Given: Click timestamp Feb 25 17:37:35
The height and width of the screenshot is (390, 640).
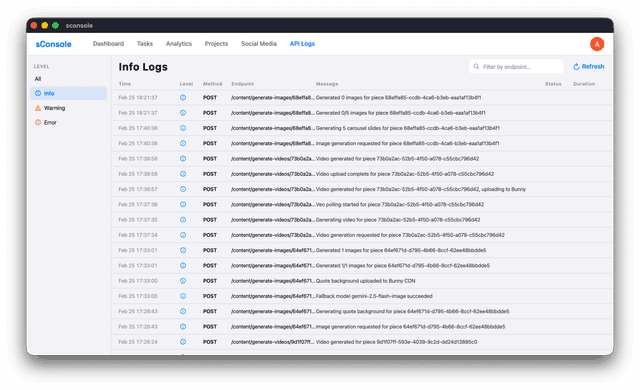Looking at the screenshot, I should 138,220.
